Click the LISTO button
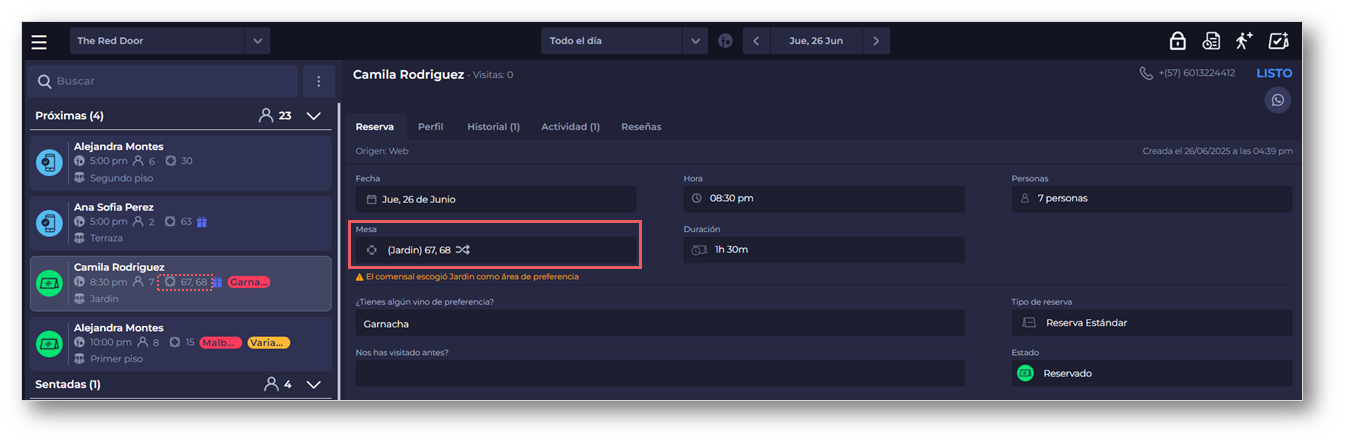This screenshot has width=1345, height=443. click(x=1274, y=73)
